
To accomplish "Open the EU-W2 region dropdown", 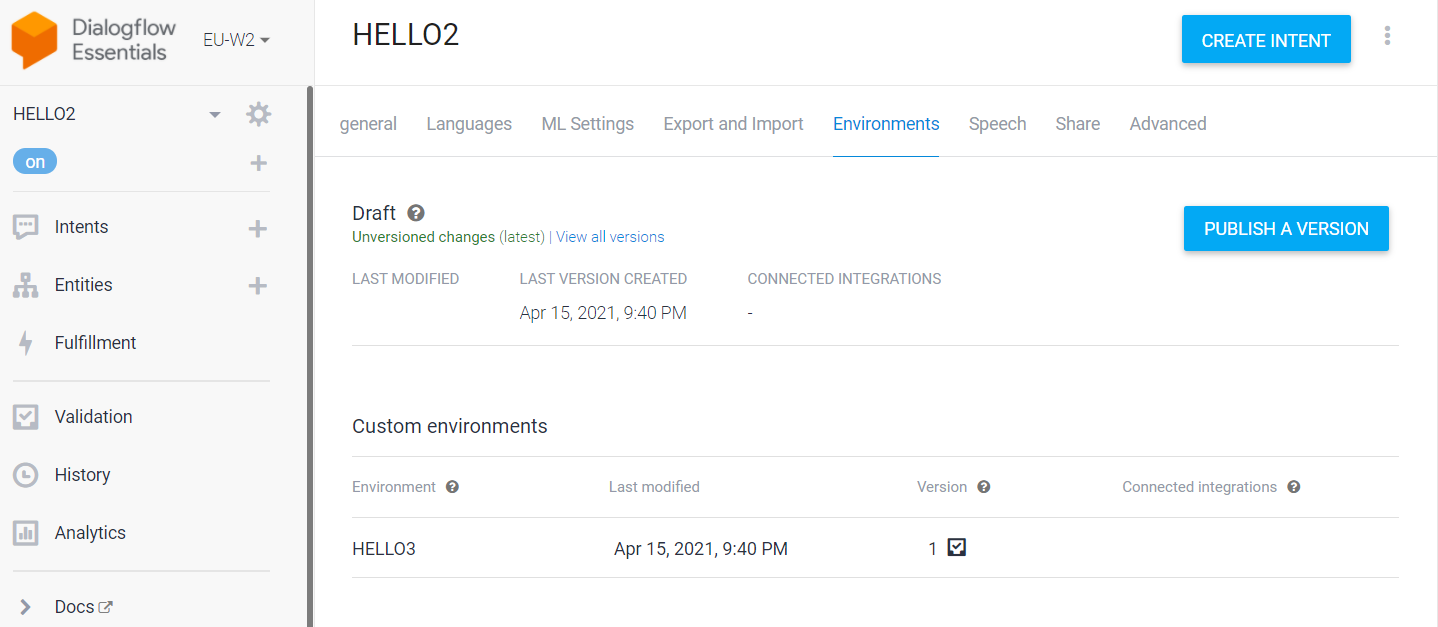I will (x=236, y=40).
